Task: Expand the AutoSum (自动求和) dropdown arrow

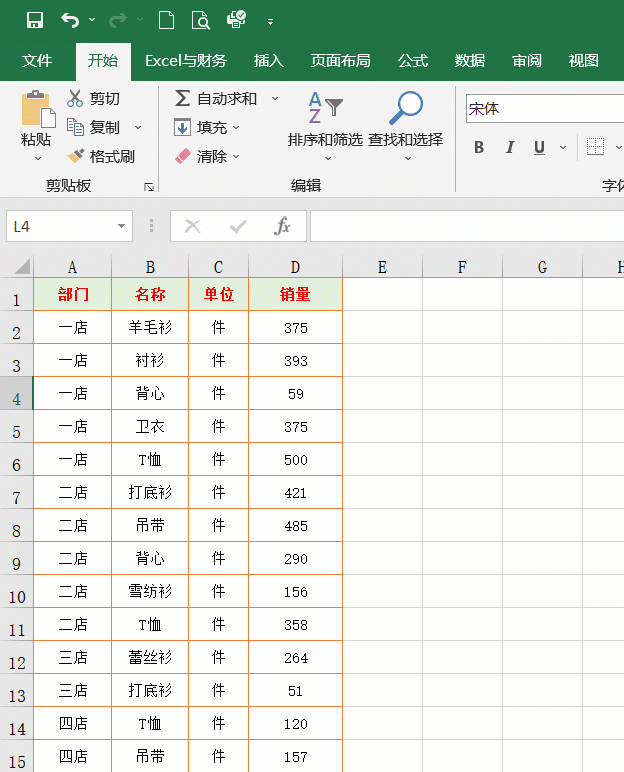Action: 275,98
